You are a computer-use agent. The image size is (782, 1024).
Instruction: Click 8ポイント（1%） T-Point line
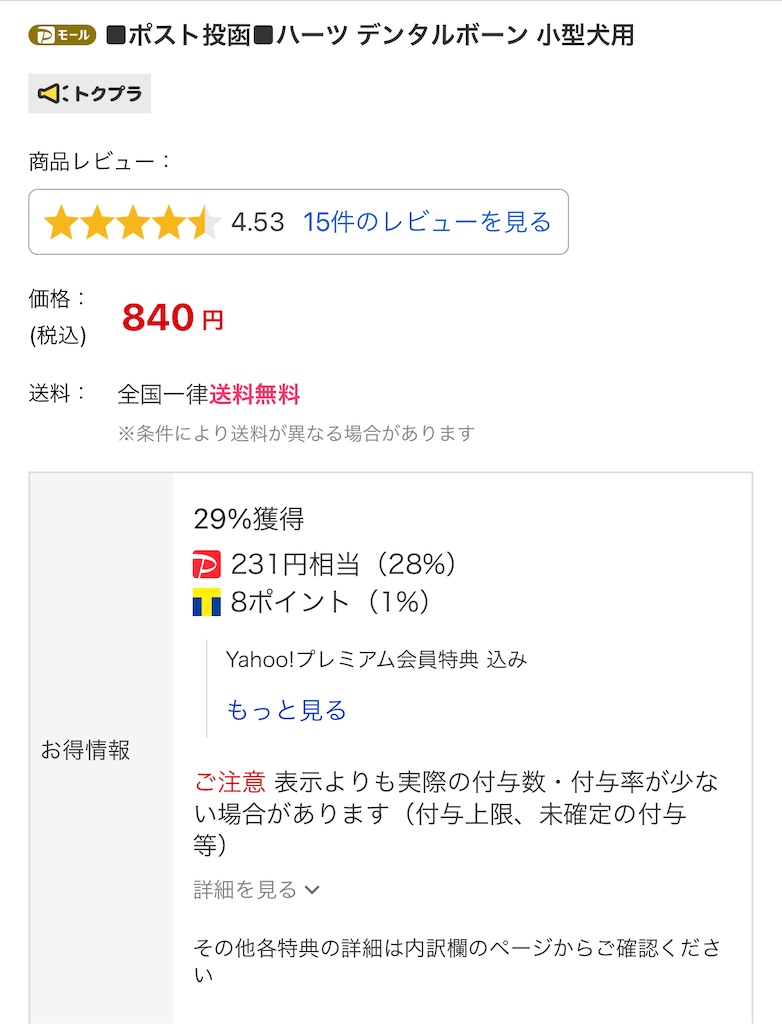330,602
